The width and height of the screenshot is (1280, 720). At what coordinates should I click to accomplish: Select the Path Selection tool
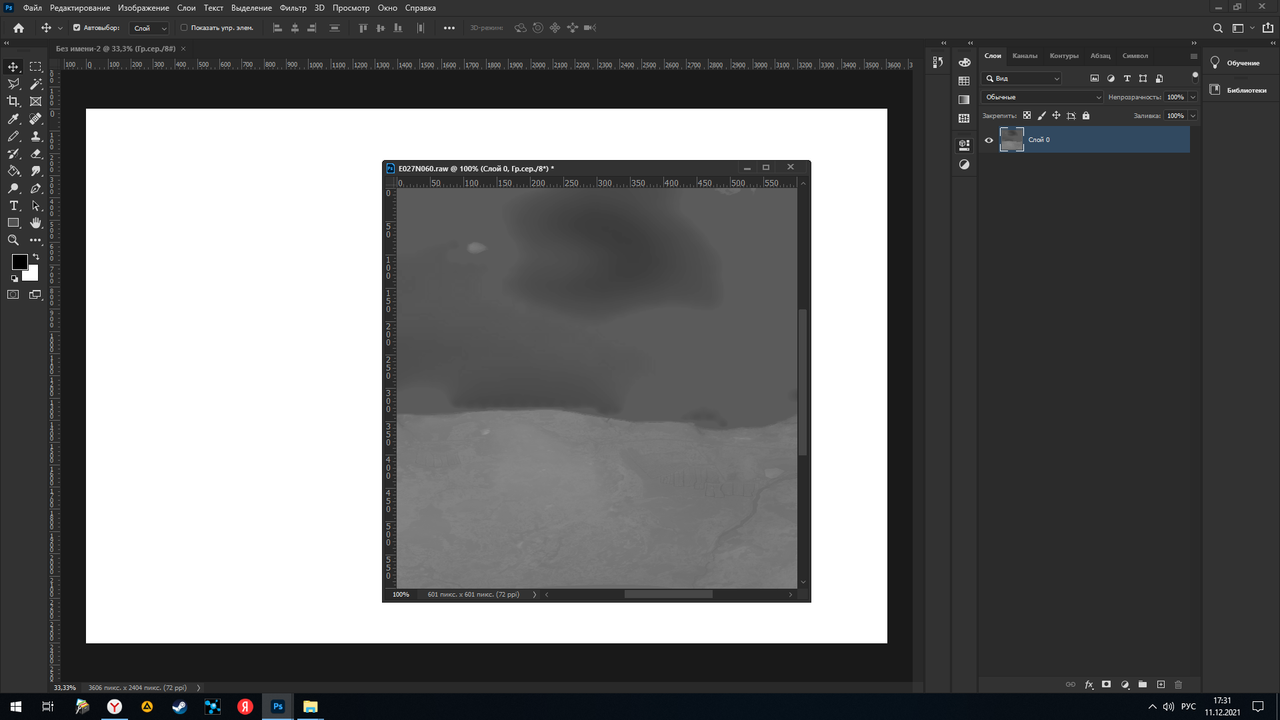(36, 205)
